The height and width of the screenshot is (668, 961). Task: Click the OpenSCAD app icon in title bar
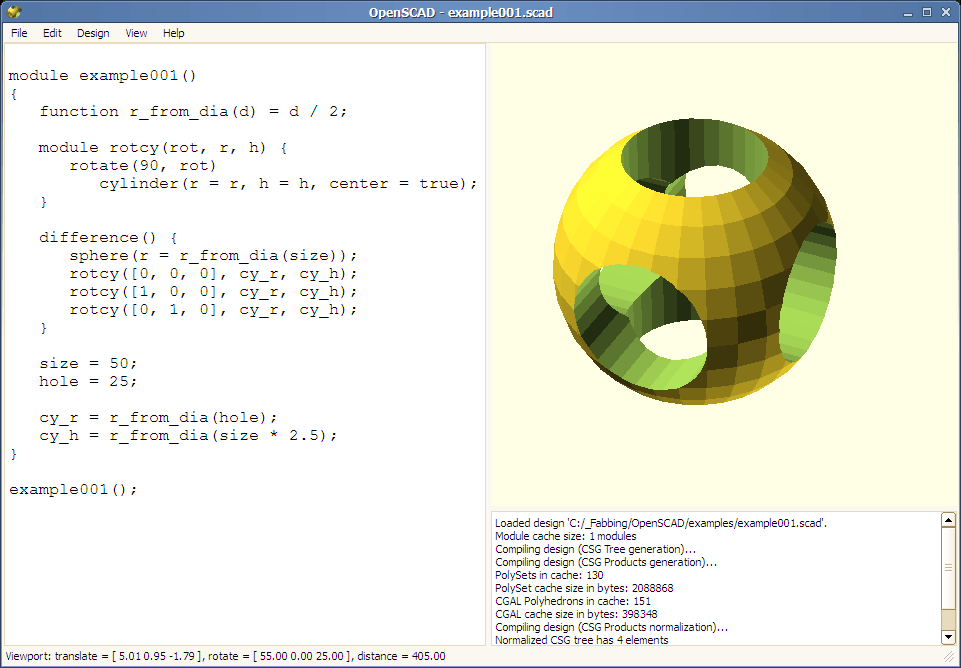pyautogui.click(x=13, y=12)
